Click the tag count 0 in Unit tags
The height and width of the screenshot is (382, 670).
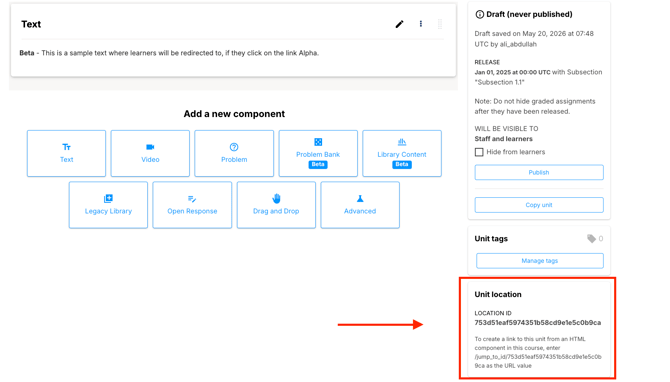[x=601, y=238]
